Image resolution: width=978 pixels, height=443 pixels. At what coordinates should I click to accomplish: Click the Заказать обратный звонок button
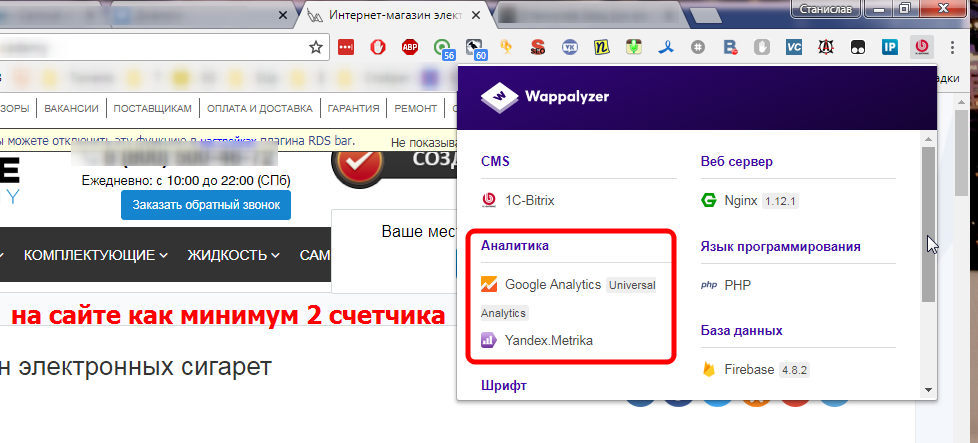(x=206, y=205)
